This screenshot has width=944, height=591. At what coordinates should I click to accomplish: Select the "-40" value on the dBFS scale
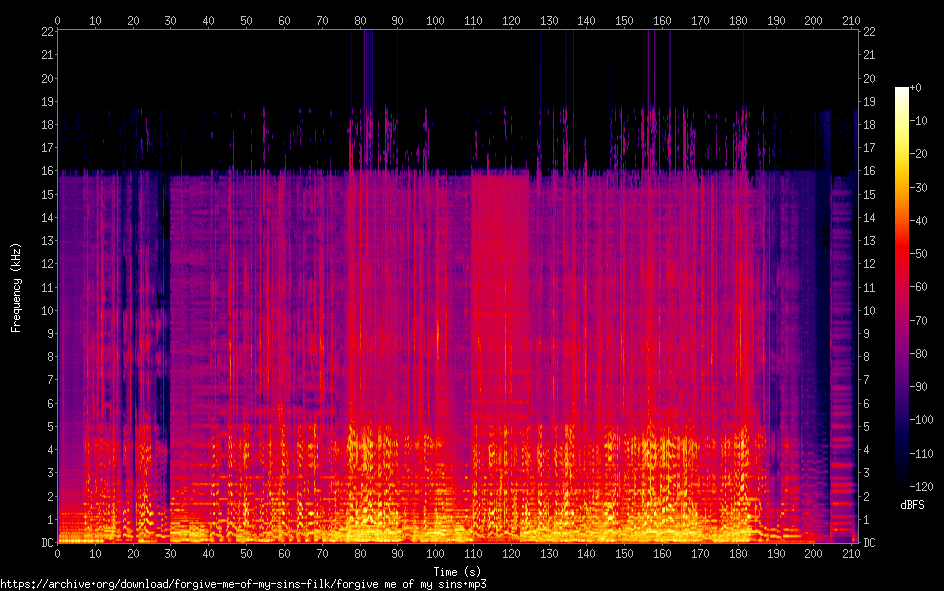click(919, 221)
